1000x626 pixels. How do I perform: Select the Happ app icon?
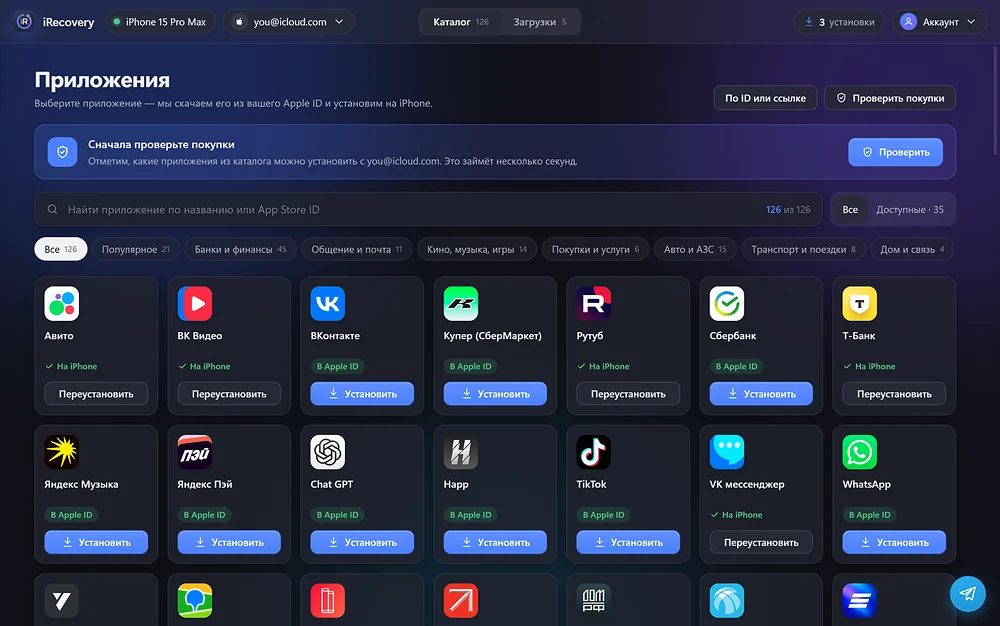[460, 452]
